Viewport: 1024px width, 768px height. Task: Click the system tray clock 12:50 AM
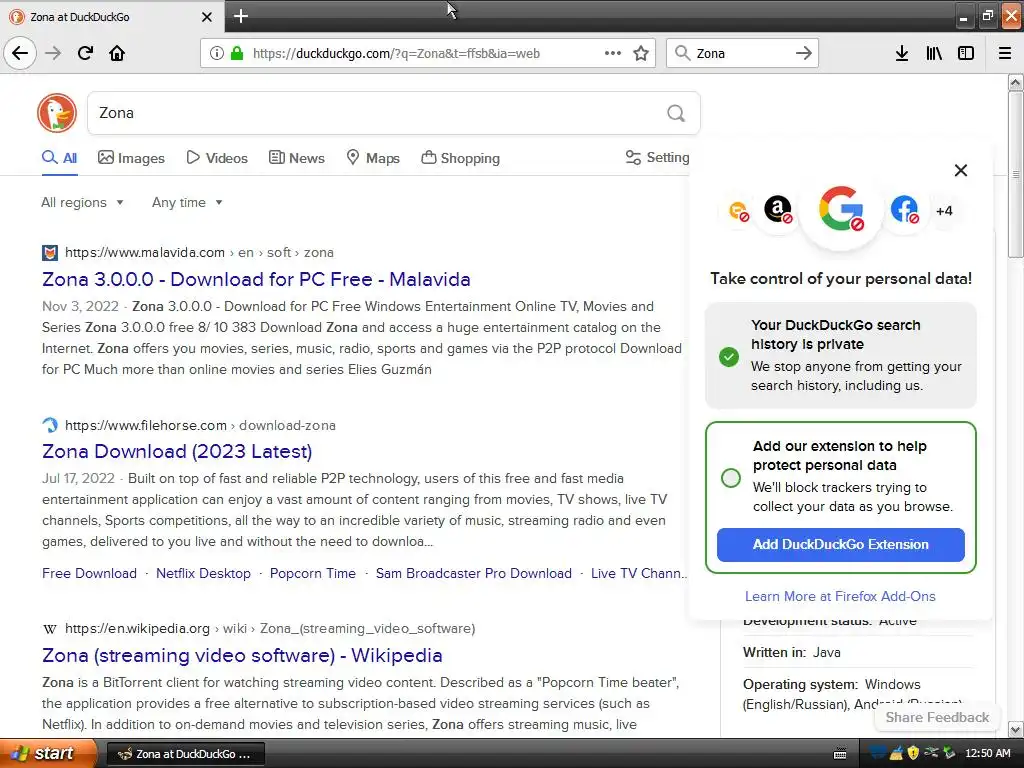click(987, 754)
